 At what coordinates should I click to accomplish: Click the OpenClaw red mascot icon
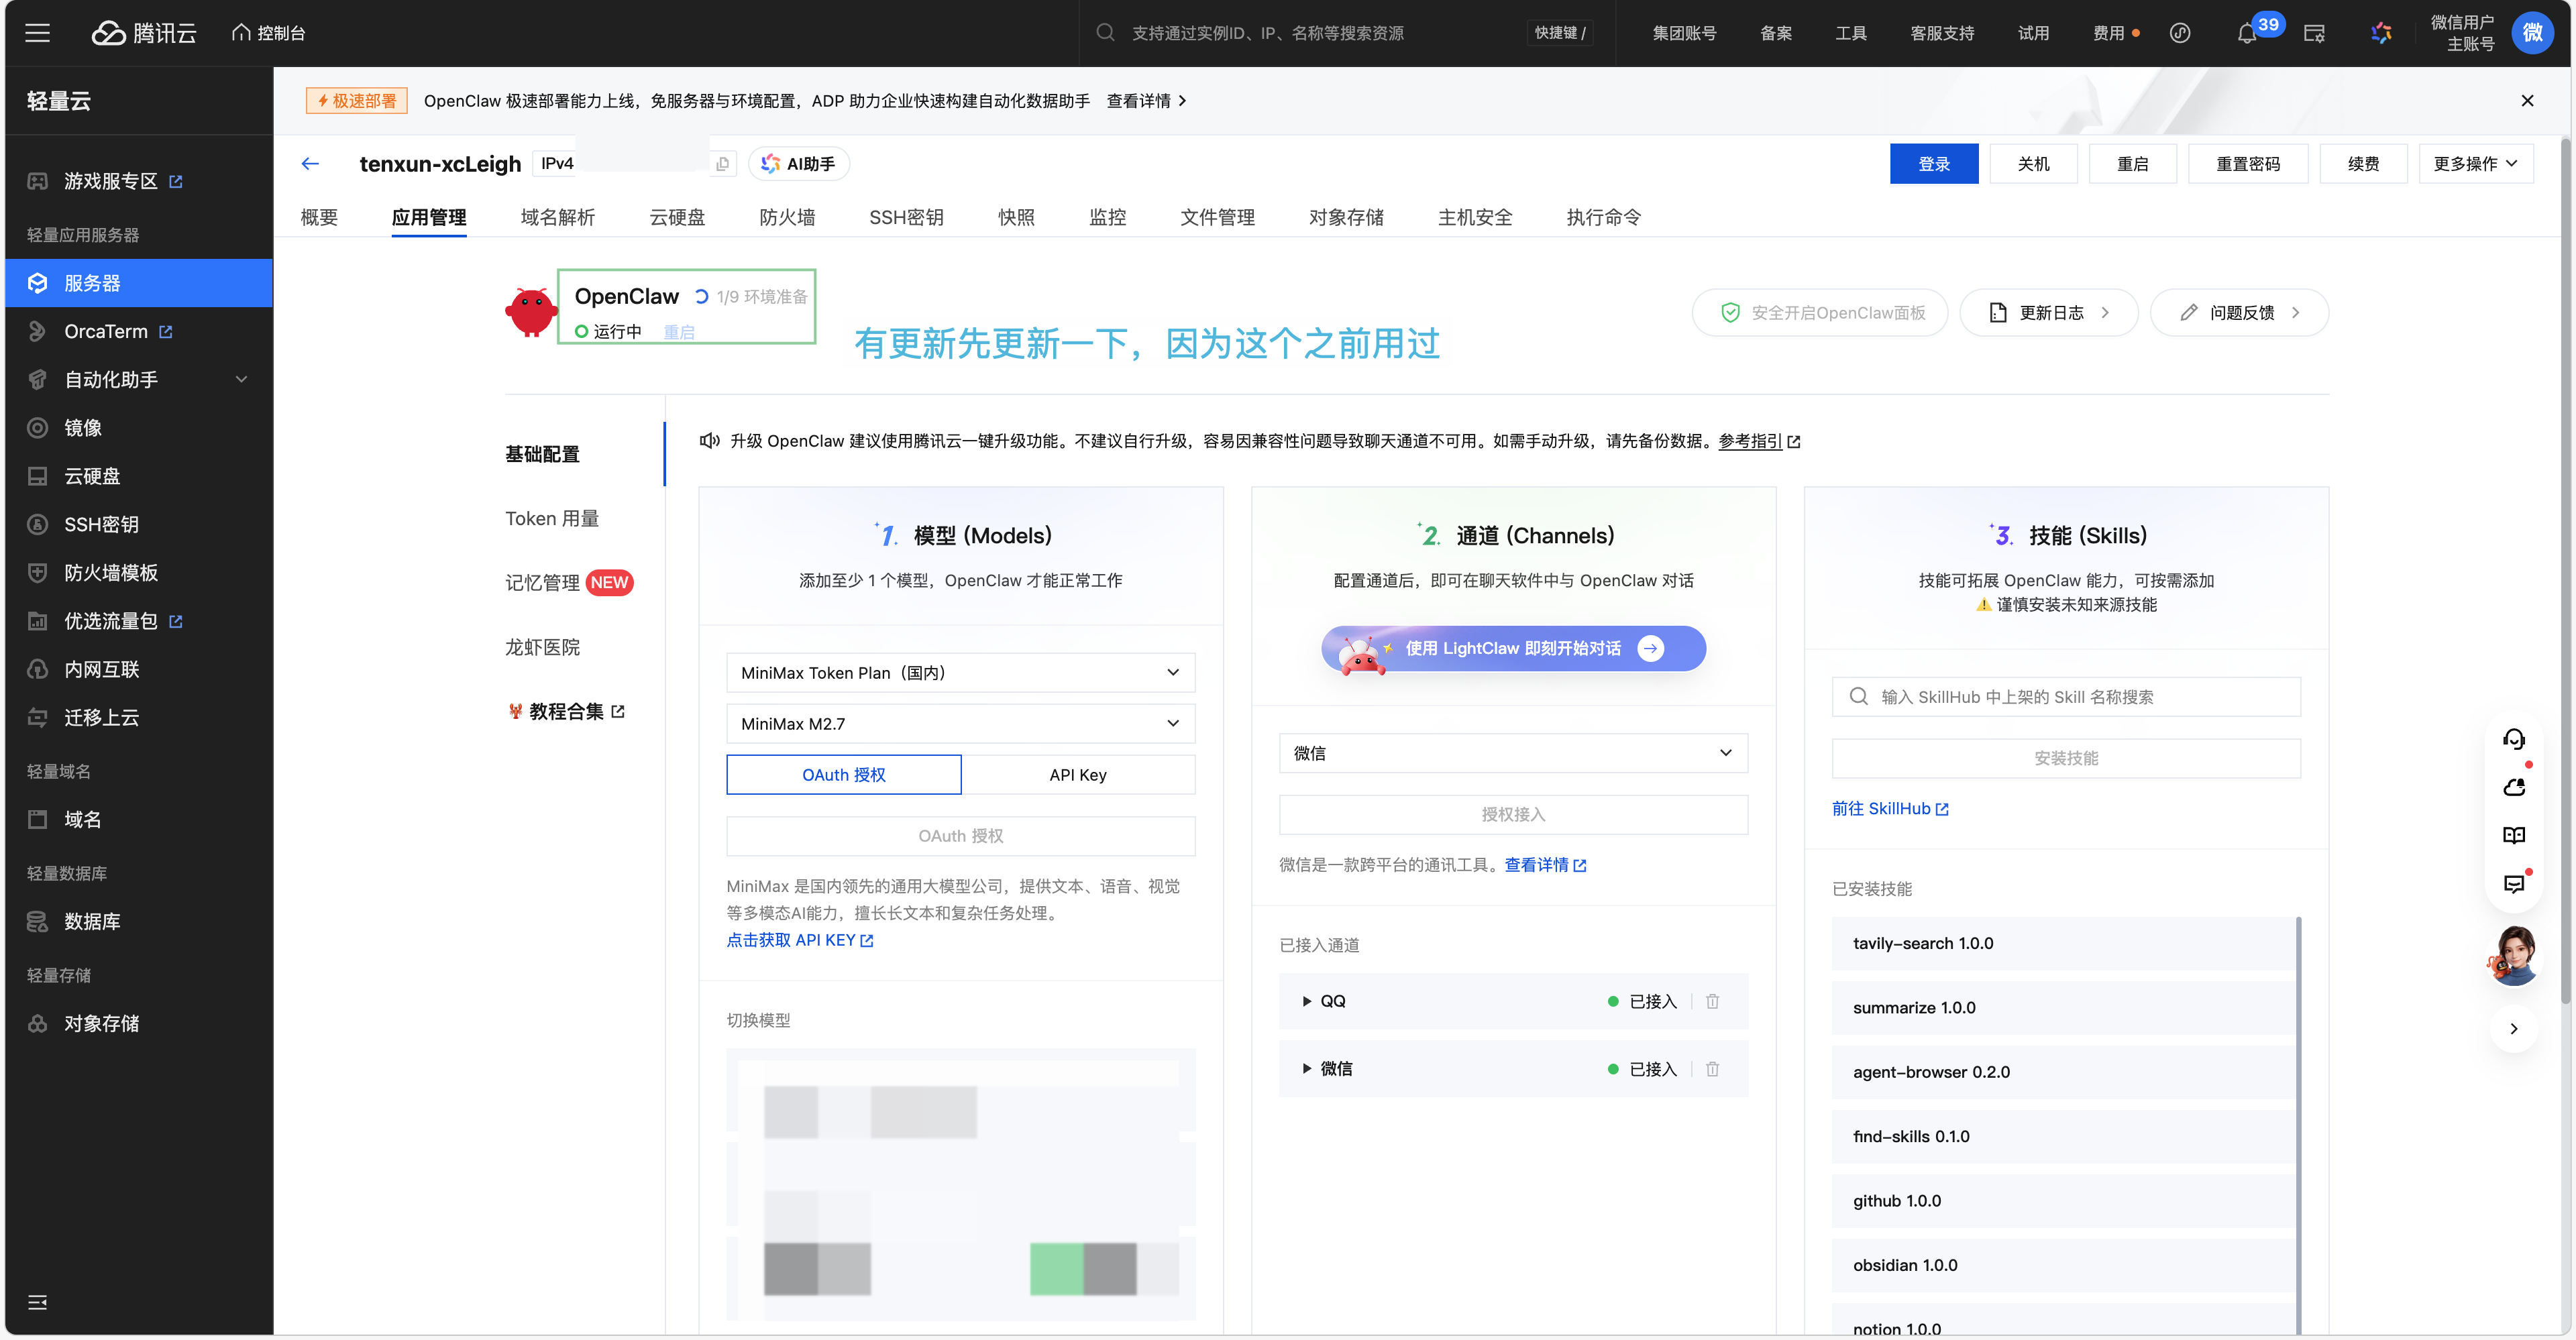530,311
